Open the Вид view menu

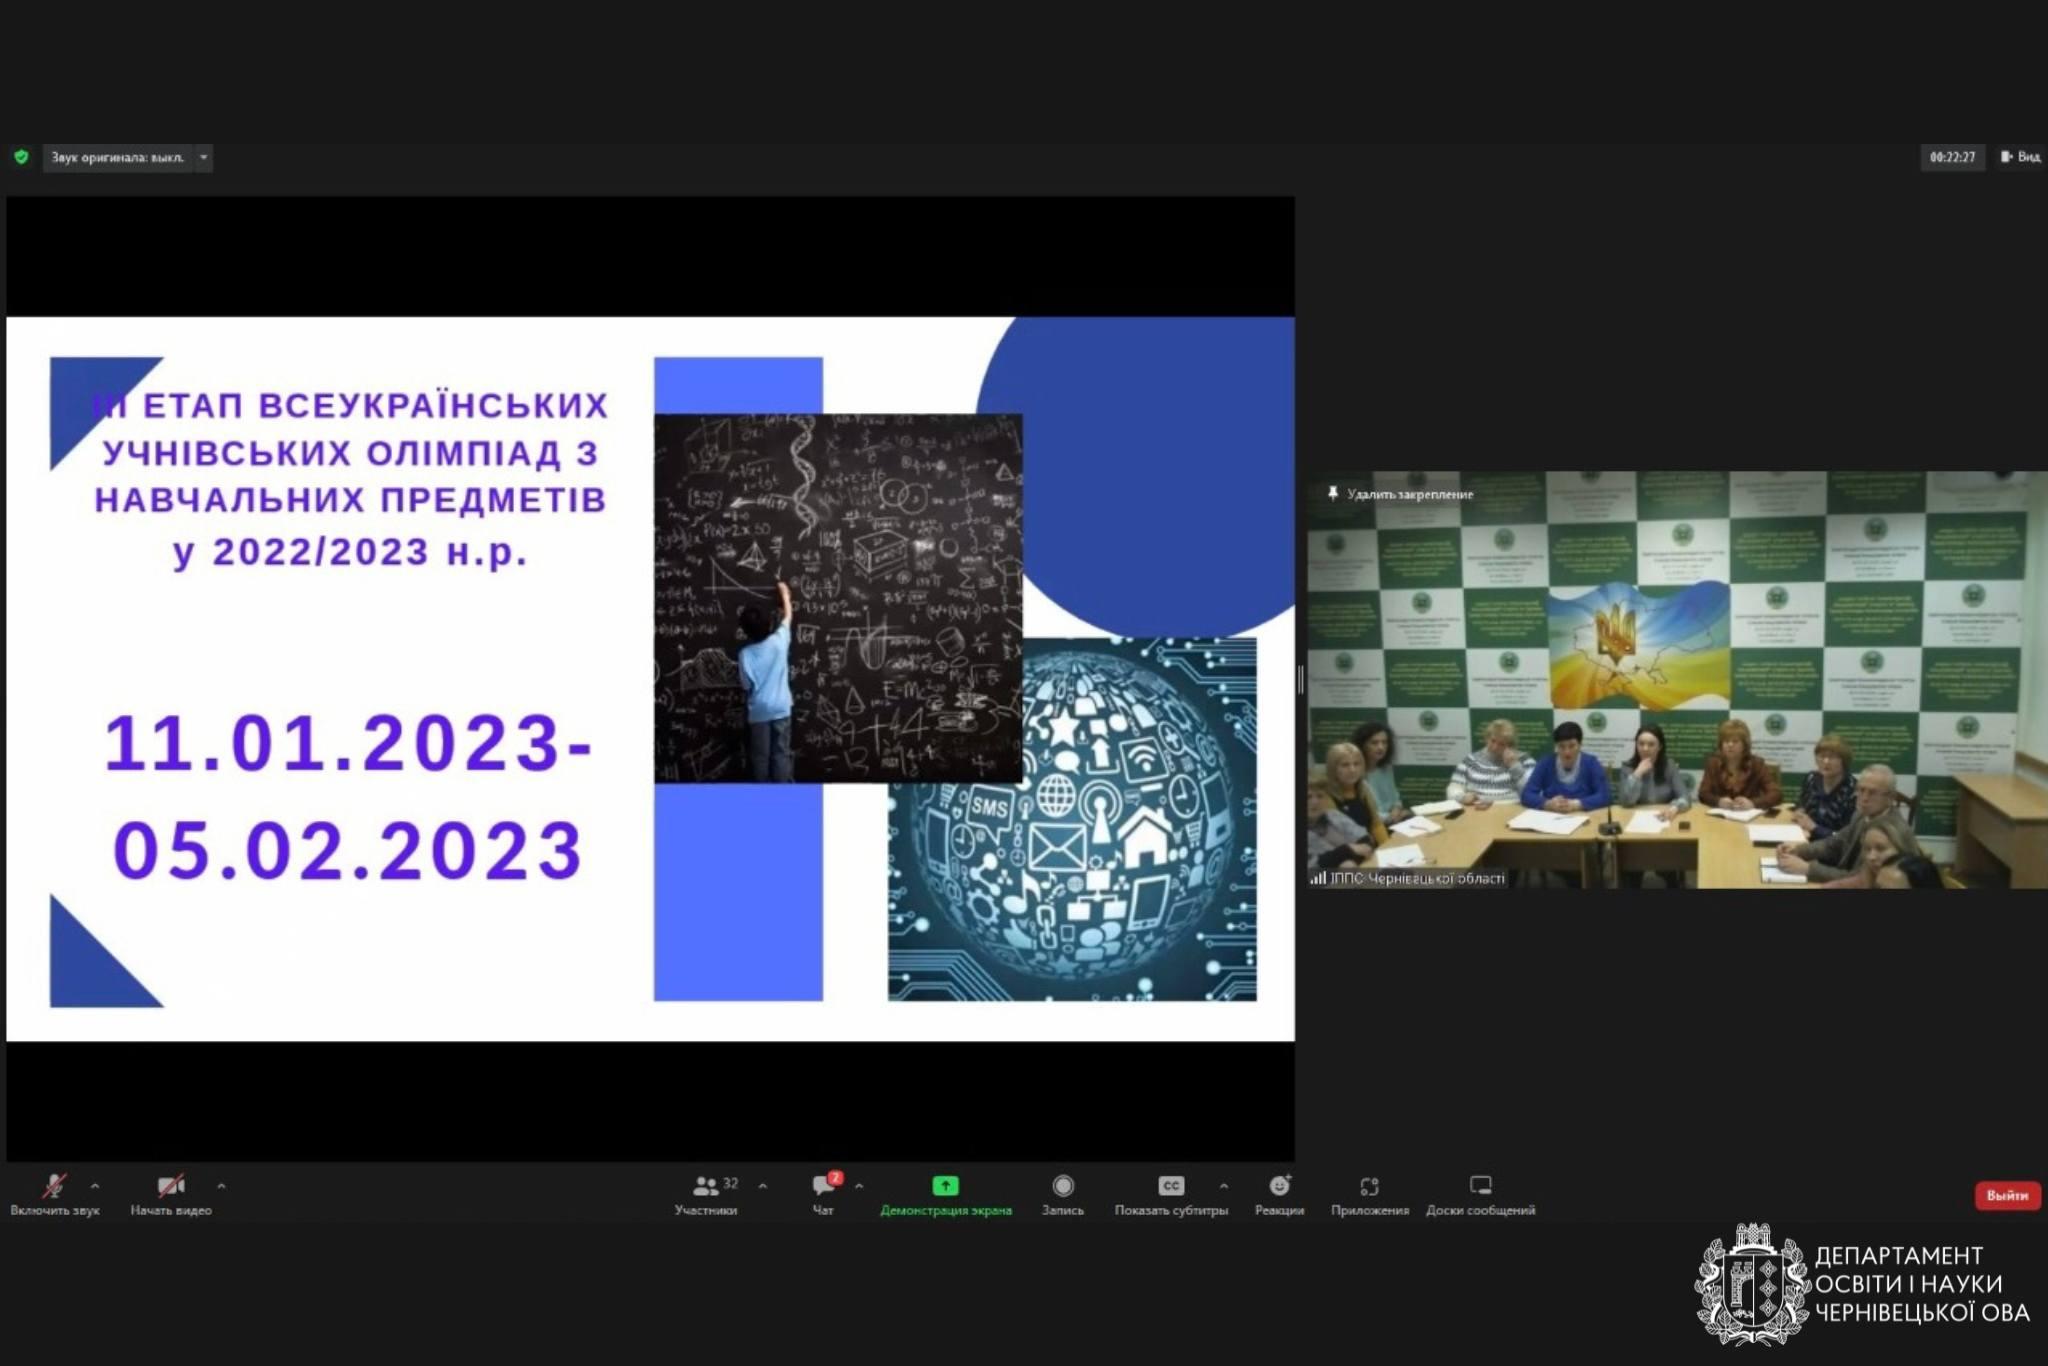(2021, 157)
